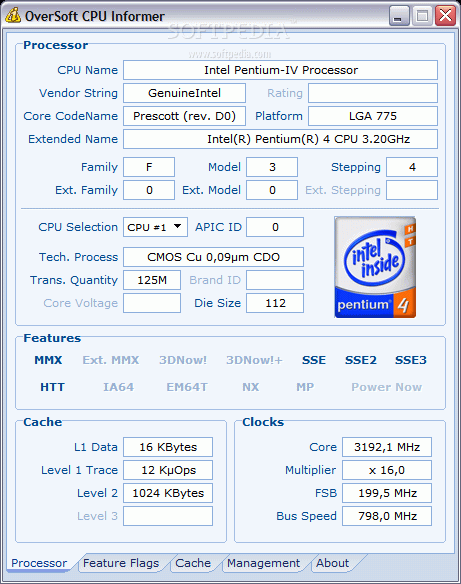Viewport: 461px width, 584px height.
Task: Click the Multiplier x 16,0 field
Action: pos(387,470)
